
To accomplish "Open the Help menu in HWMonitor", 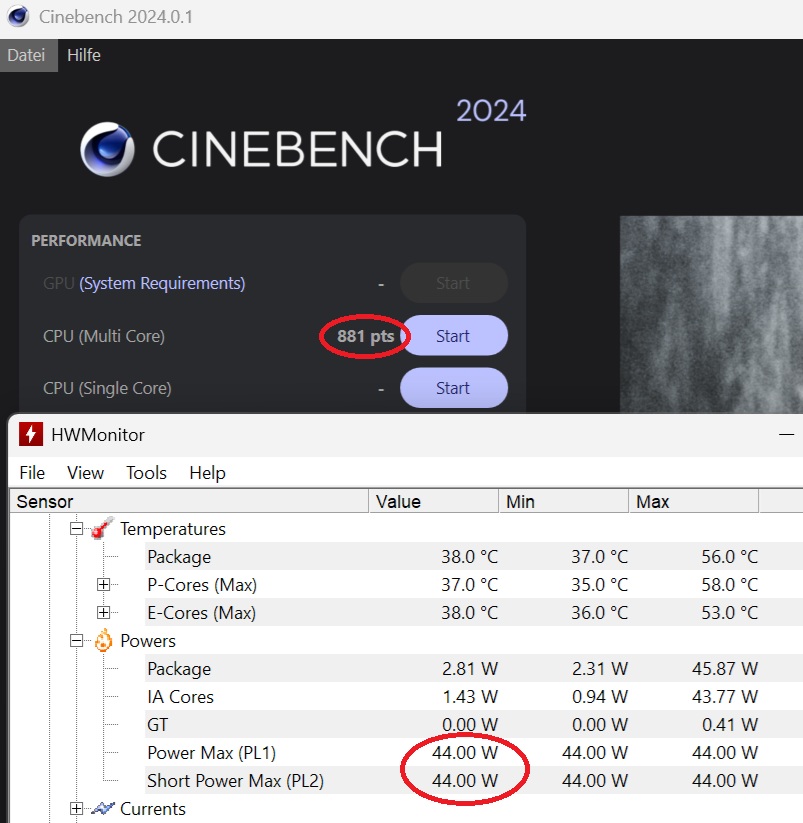I will [x=207, y=473].
